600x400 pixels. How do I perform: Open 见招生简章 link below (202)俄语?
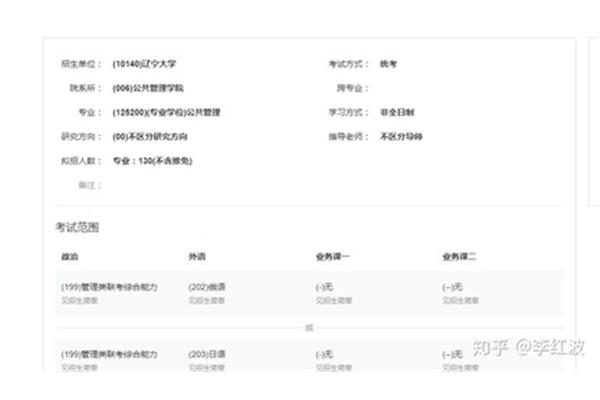(x=207, y=300)
